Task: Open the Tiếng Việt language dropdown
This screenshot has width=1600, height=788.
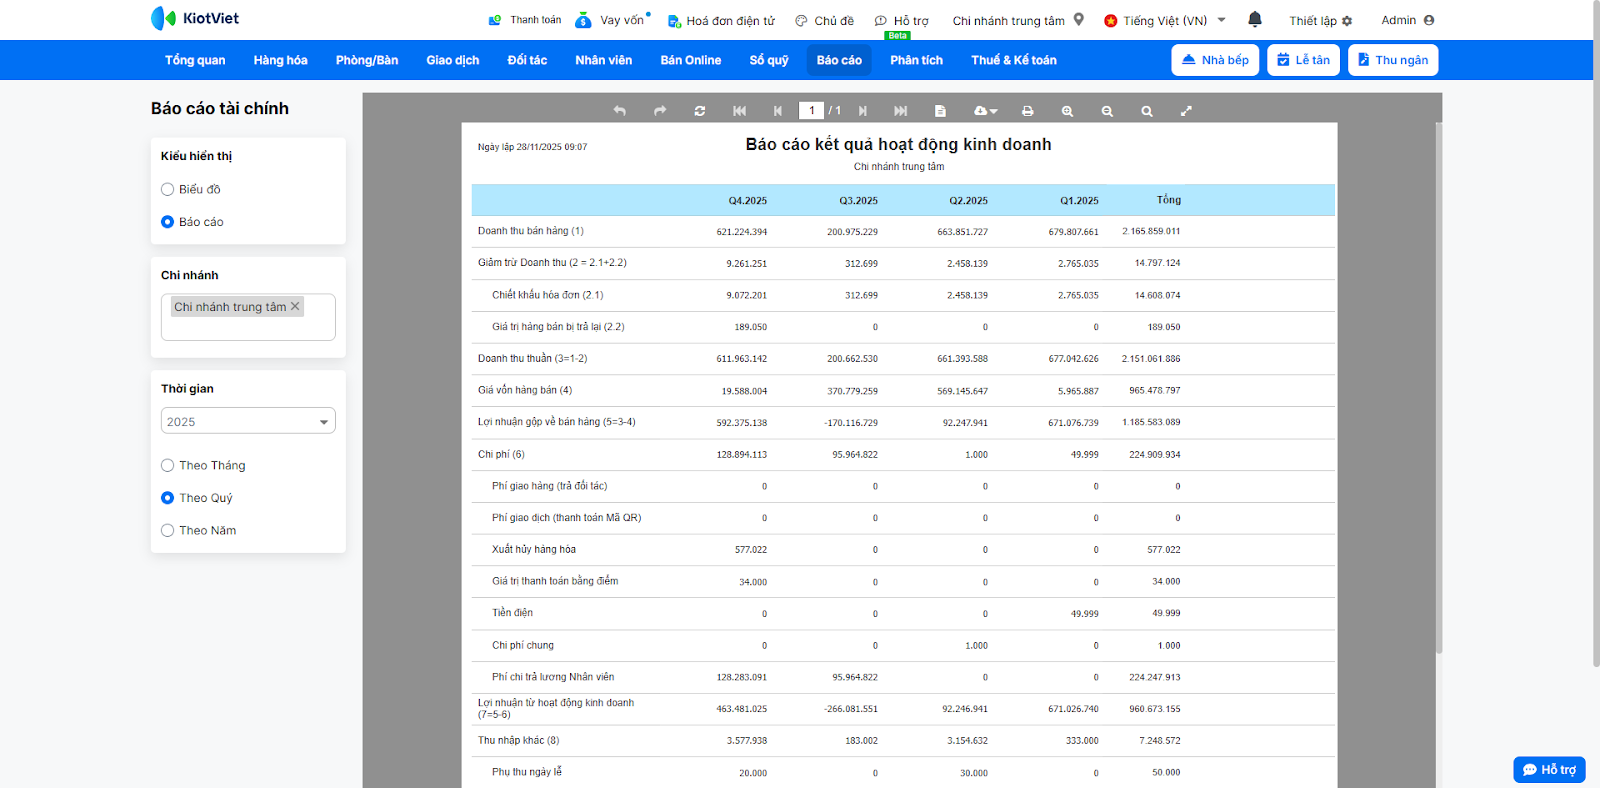Action: tap(1165, 20)
